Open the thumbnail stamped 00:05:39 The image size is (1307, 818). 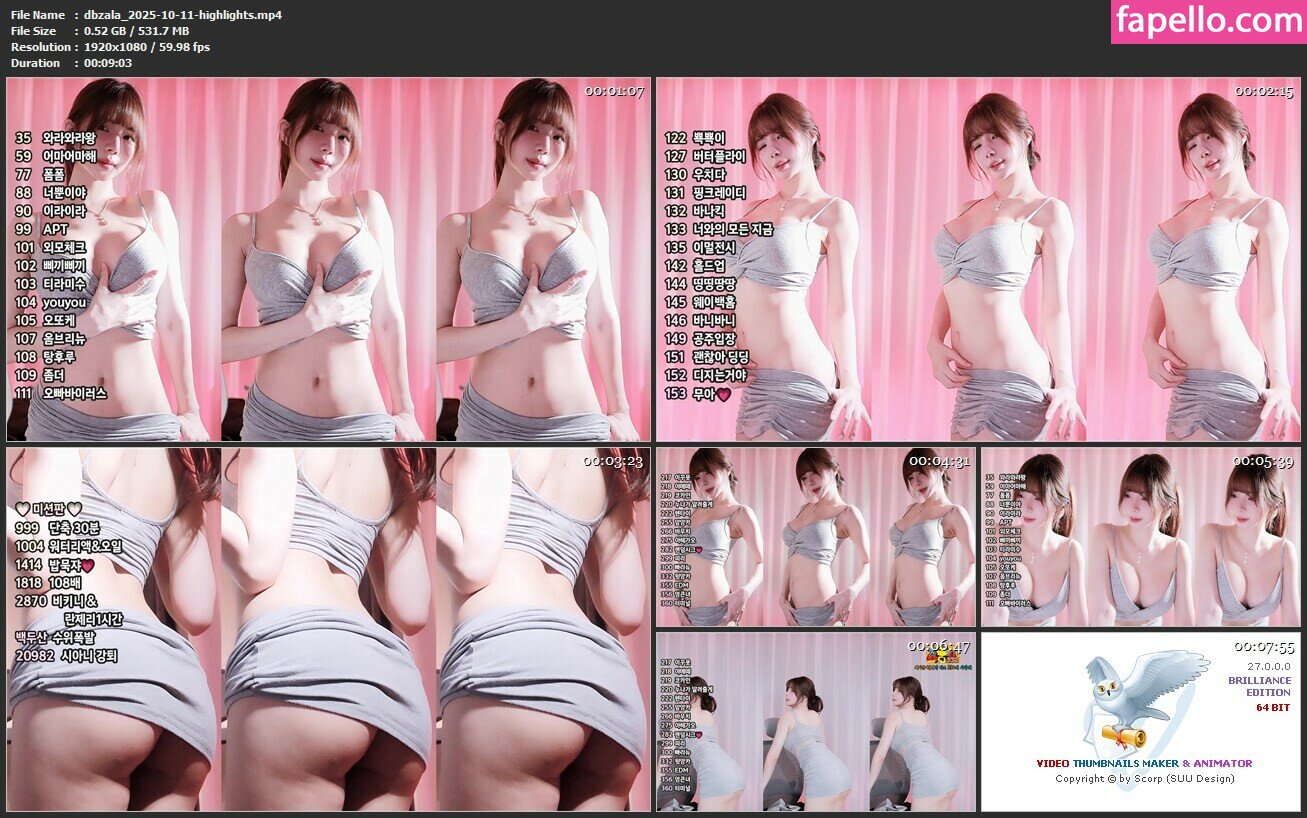pyautogui.click(x=1140, y=537)
